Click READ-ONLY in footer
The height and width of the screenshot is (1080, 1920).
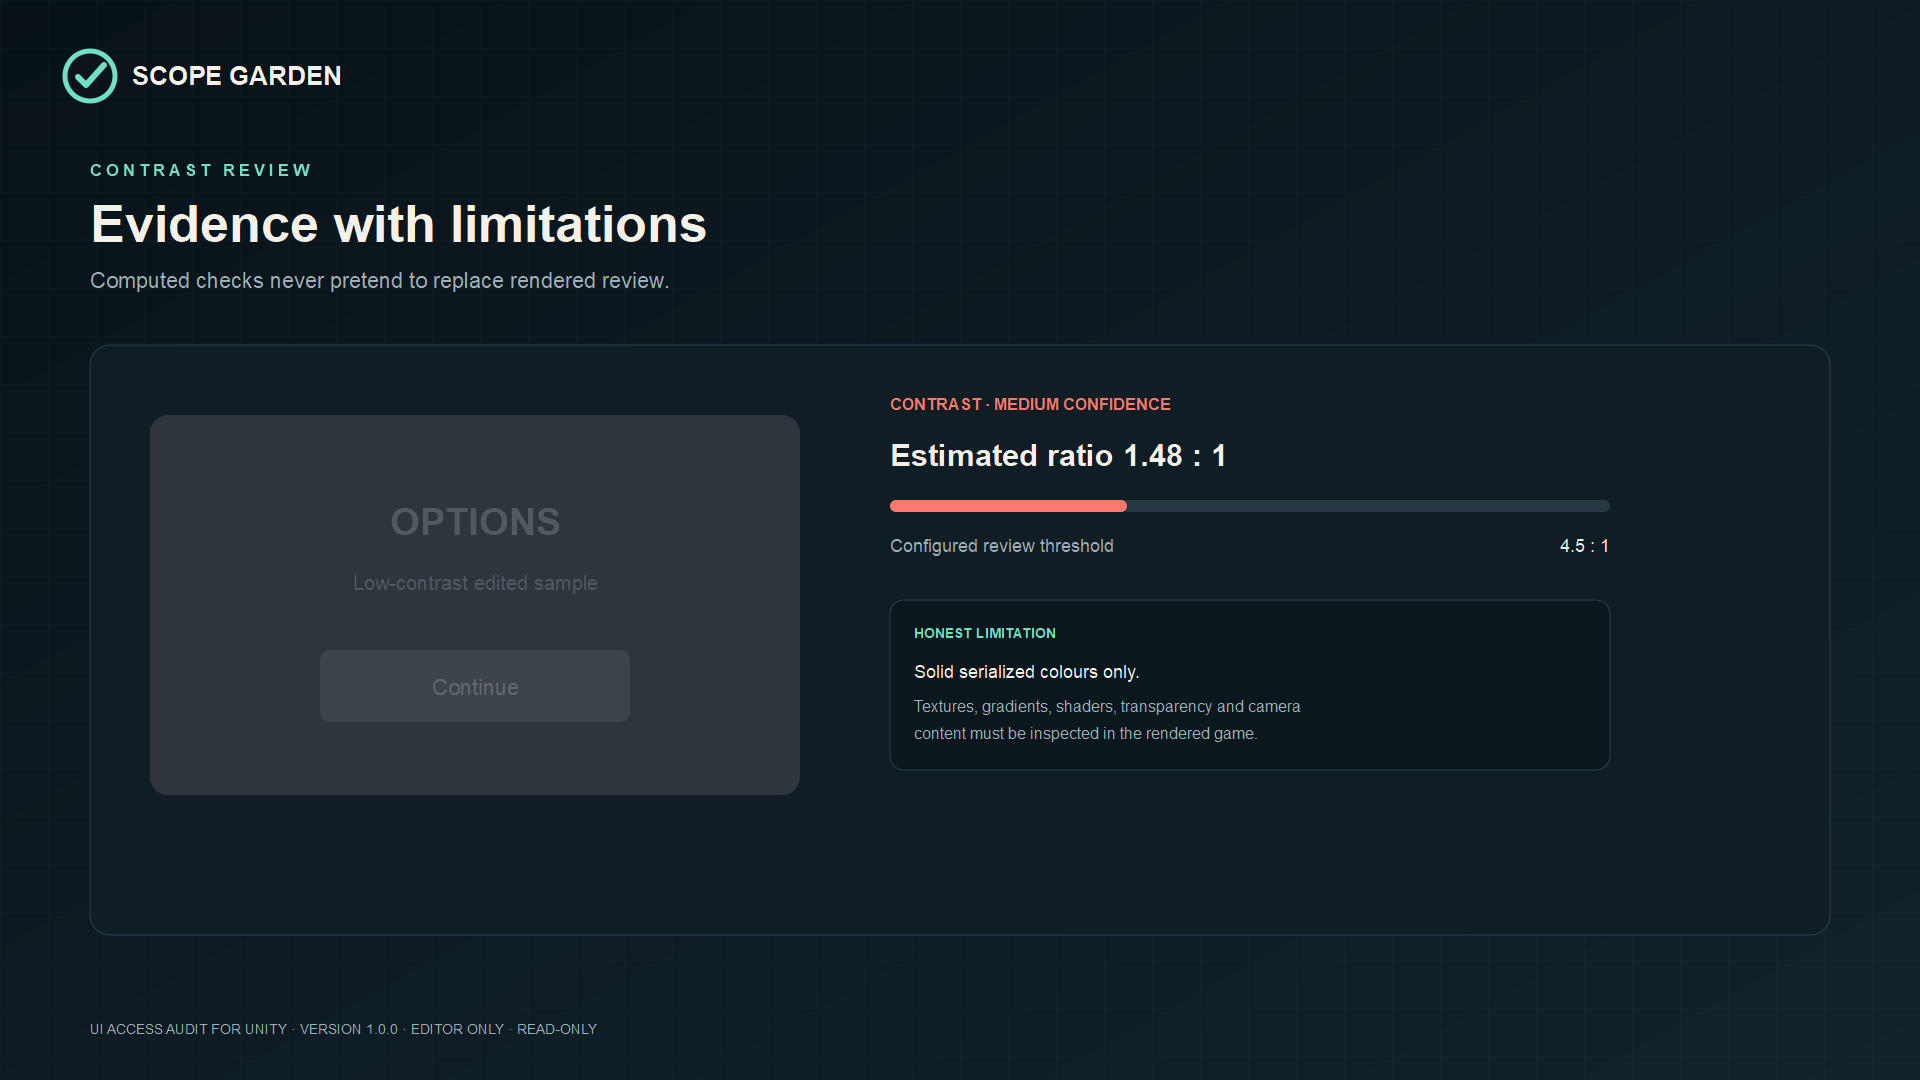coord(557,1029)
